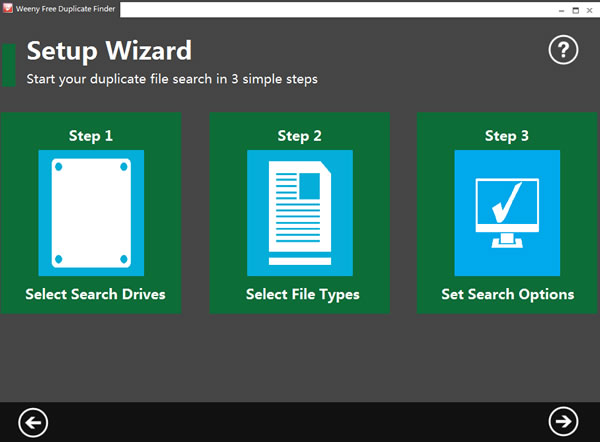Maximize the Duplicate Finder window
600x442 pixels.
point(573,9)
